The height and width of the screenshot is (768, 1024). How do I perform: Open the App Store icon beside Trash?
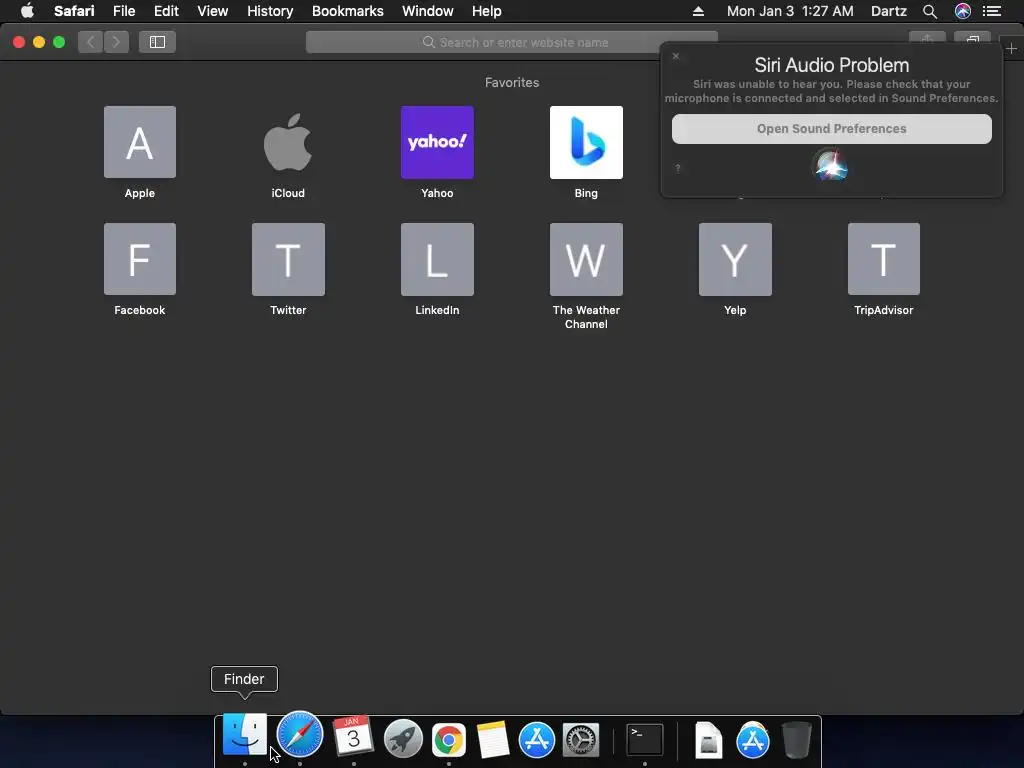click(752, 740)
